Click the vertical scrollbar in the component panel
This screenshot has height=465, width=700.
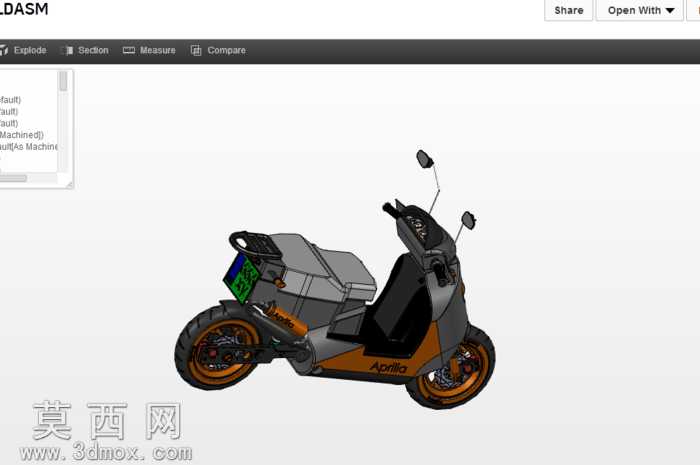tap(63, 120)
